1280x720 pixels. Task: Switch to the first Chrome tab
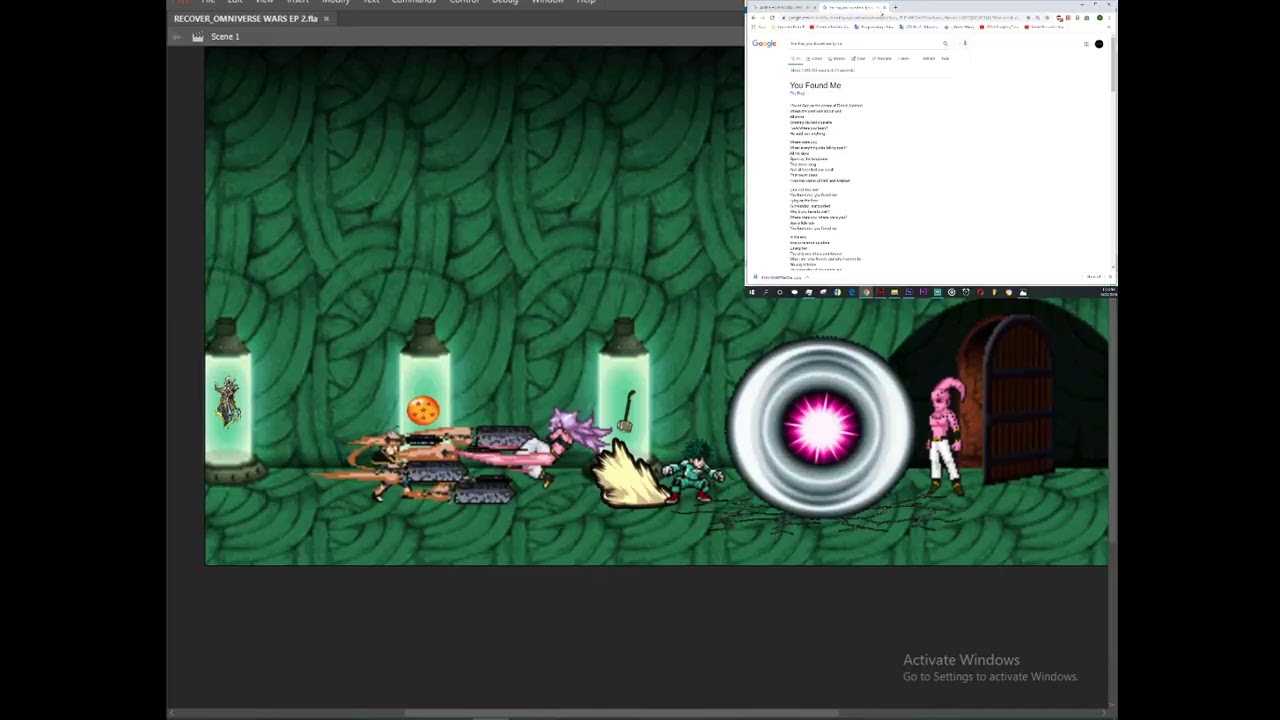click(786, 7)
